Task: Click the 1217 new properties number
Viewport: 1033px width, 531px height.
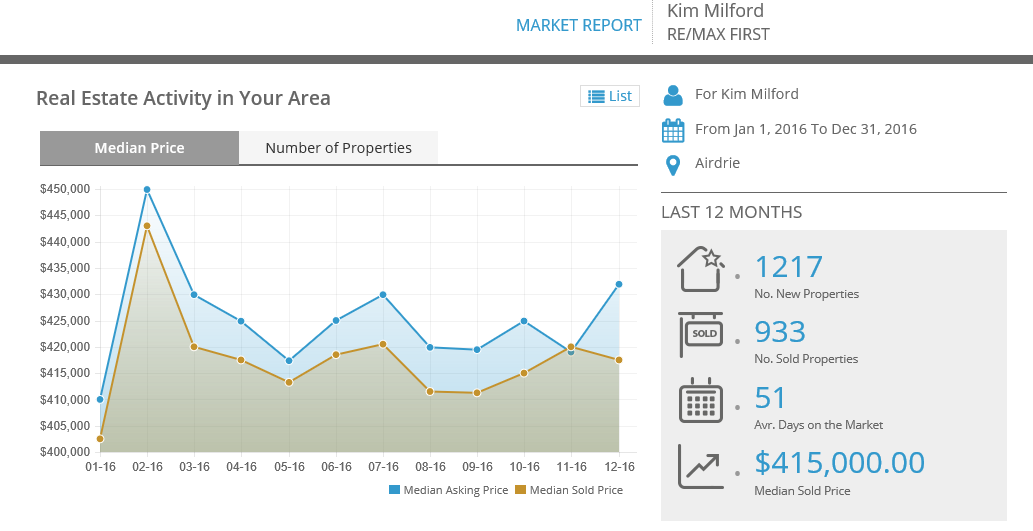Action: click(788, 267)
